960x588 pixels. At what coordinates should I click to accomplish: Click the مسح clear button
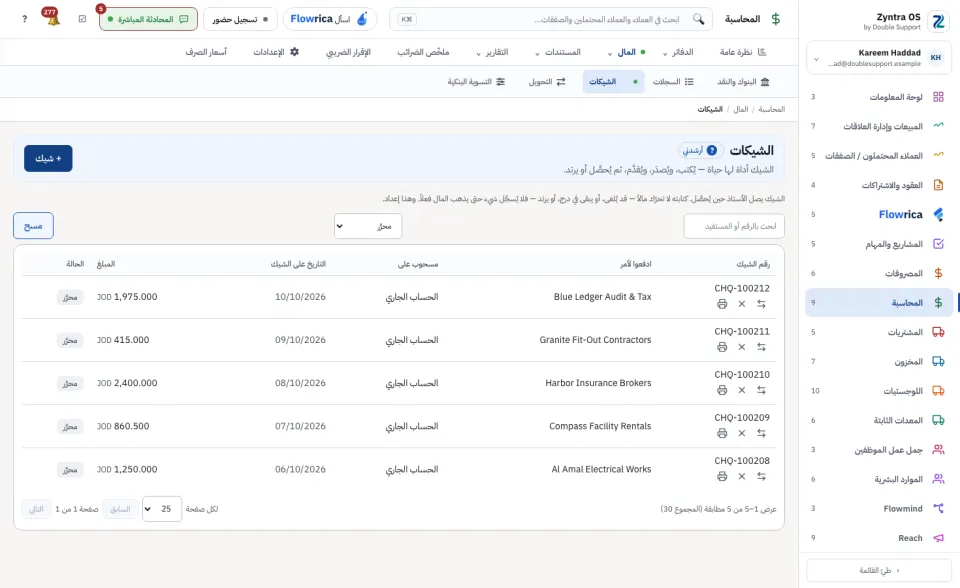point(33,226)
